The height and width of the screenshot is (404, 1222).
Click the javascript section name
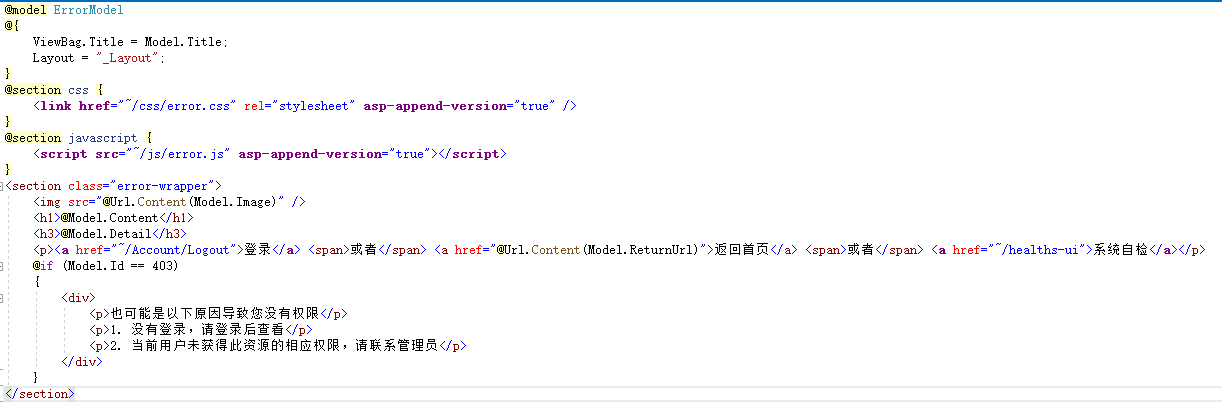[103, 137]
